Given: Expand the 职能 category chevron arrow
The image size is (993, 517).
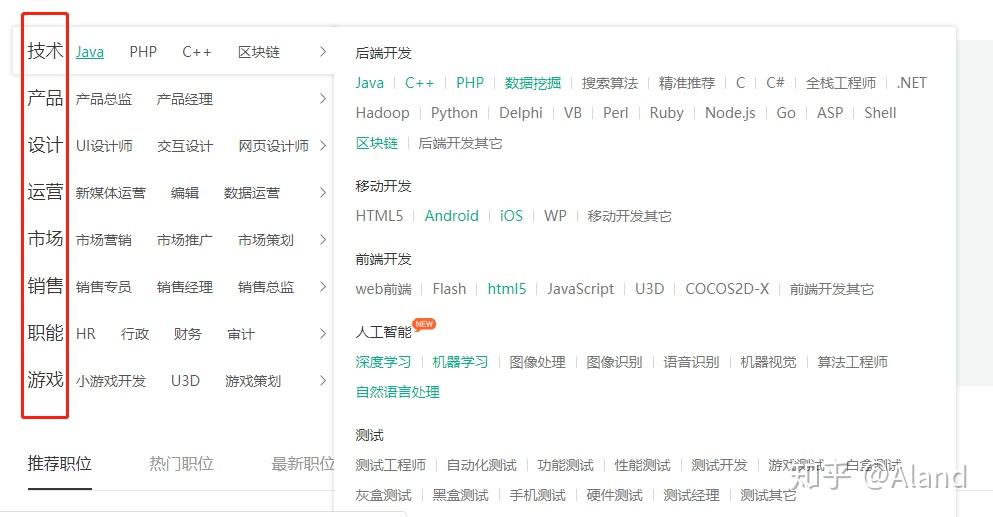Looking at the screenshot, I should (x=323, y=333).
